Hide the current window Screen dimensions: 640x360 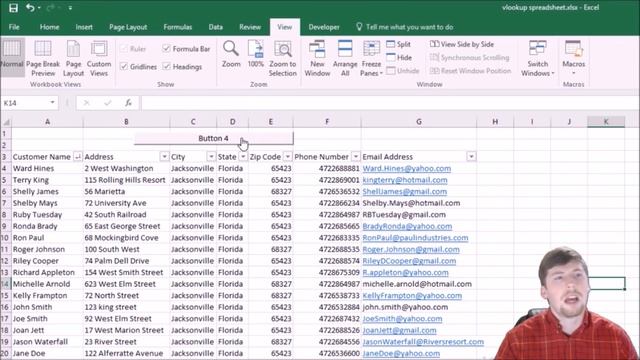tap(399, 58)
